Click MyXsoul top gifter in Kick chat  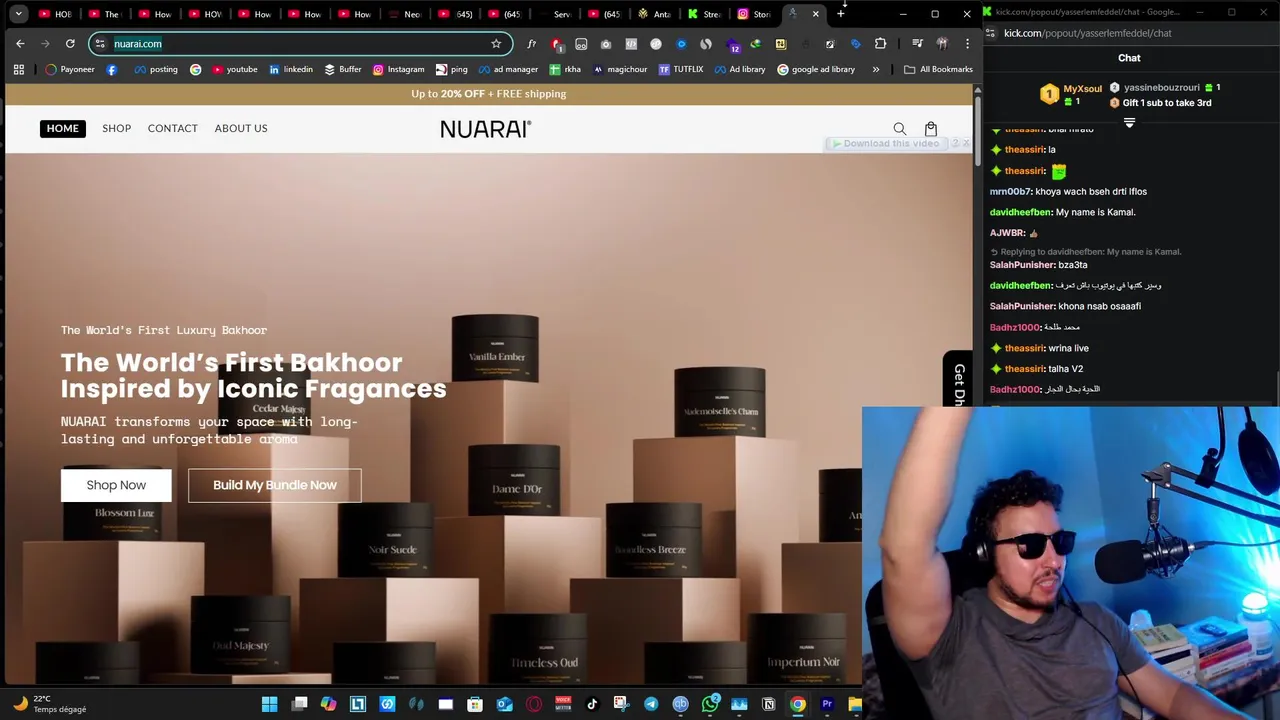pyautogui.click(x=1082, y=88)
